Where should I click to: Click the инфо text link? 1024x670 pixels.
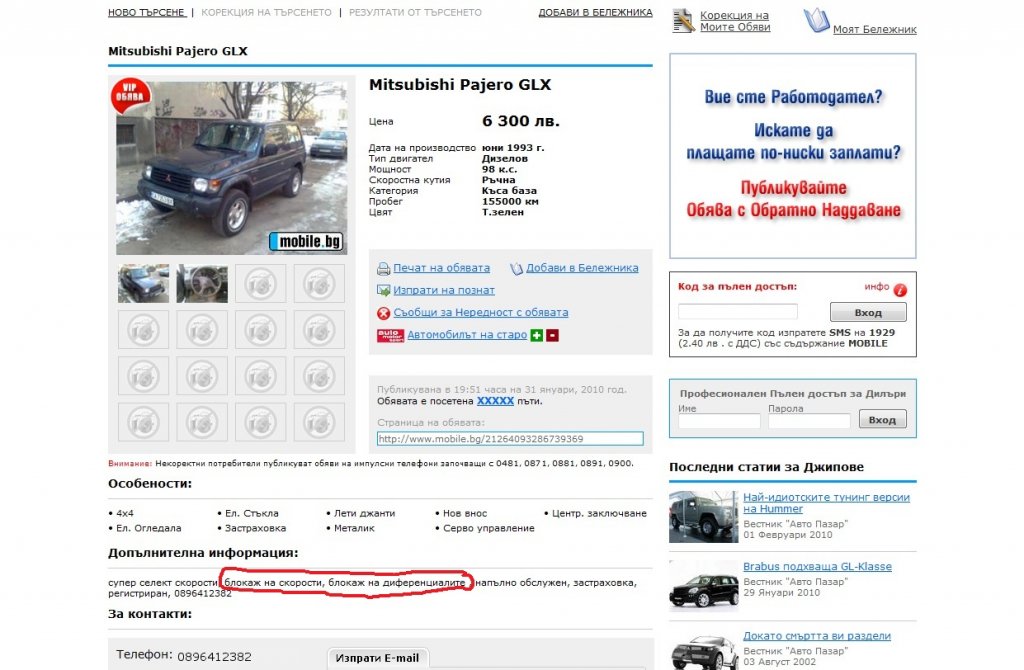[x=876, y=287]
